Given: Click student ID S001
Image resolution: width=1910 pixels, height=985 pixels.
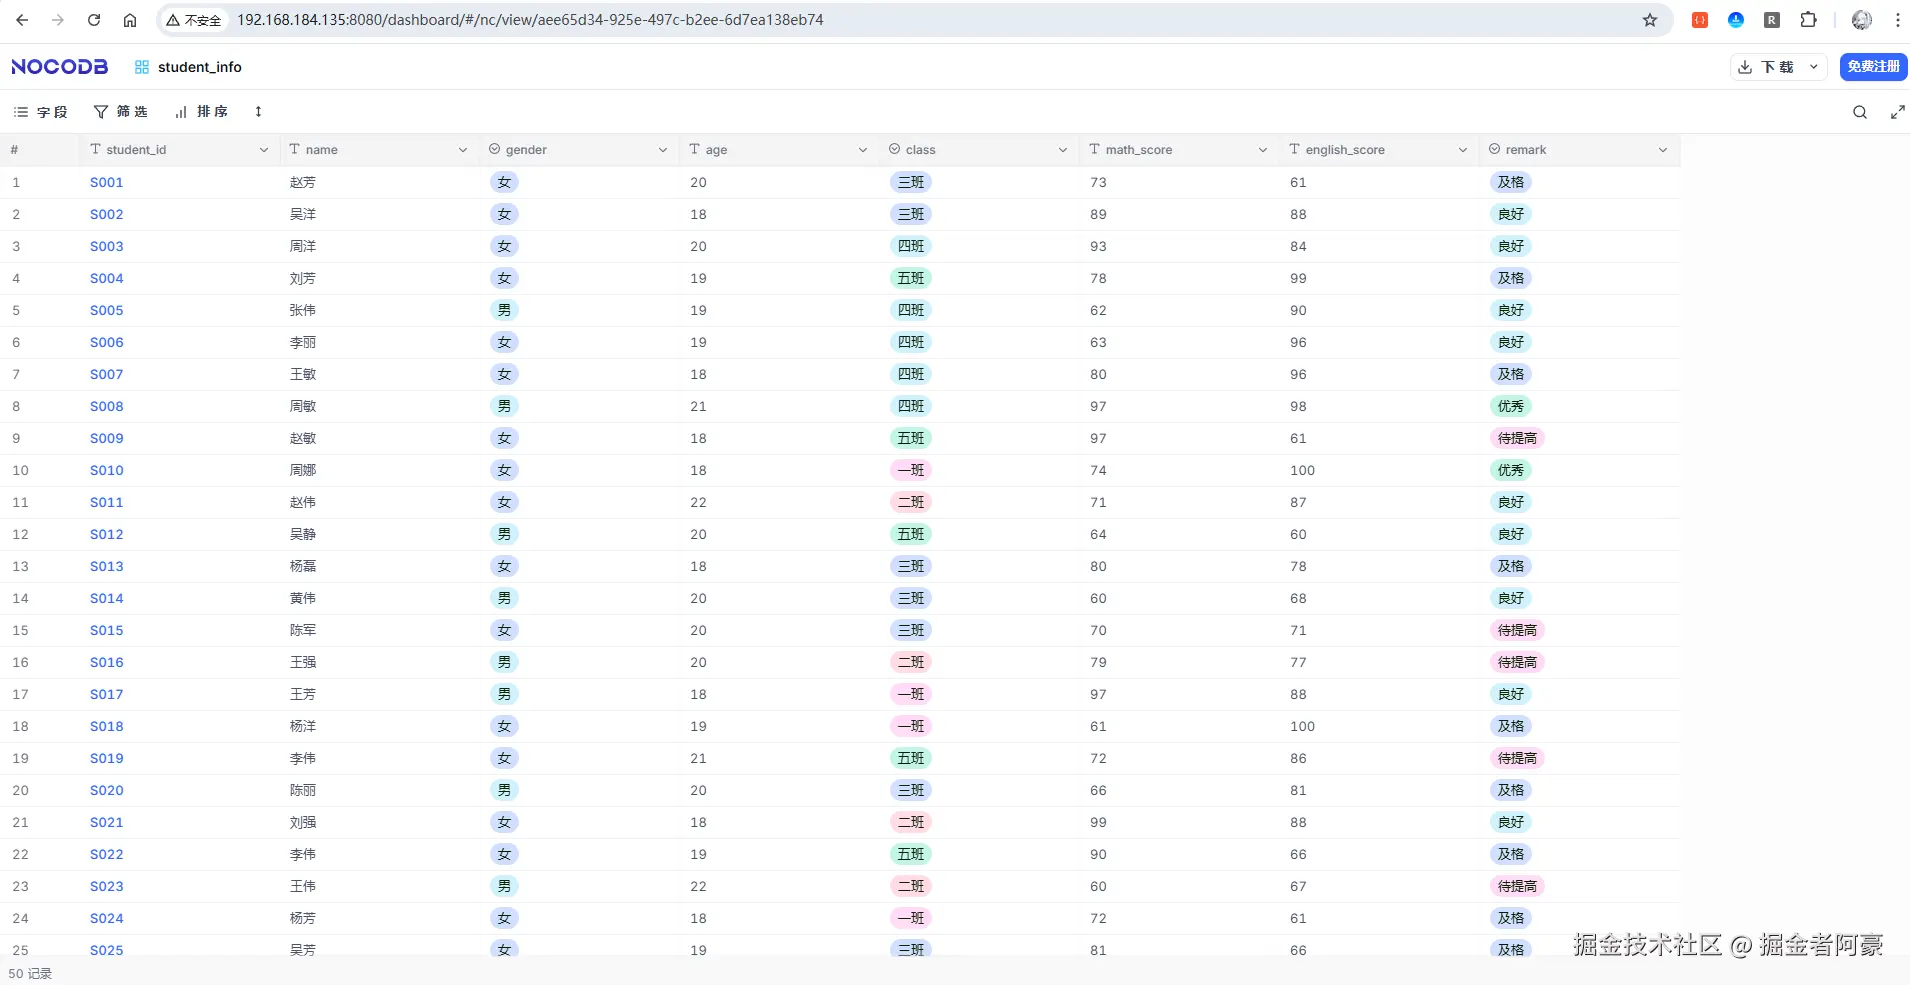Looking at the screenshot, I should click(107, 182).
